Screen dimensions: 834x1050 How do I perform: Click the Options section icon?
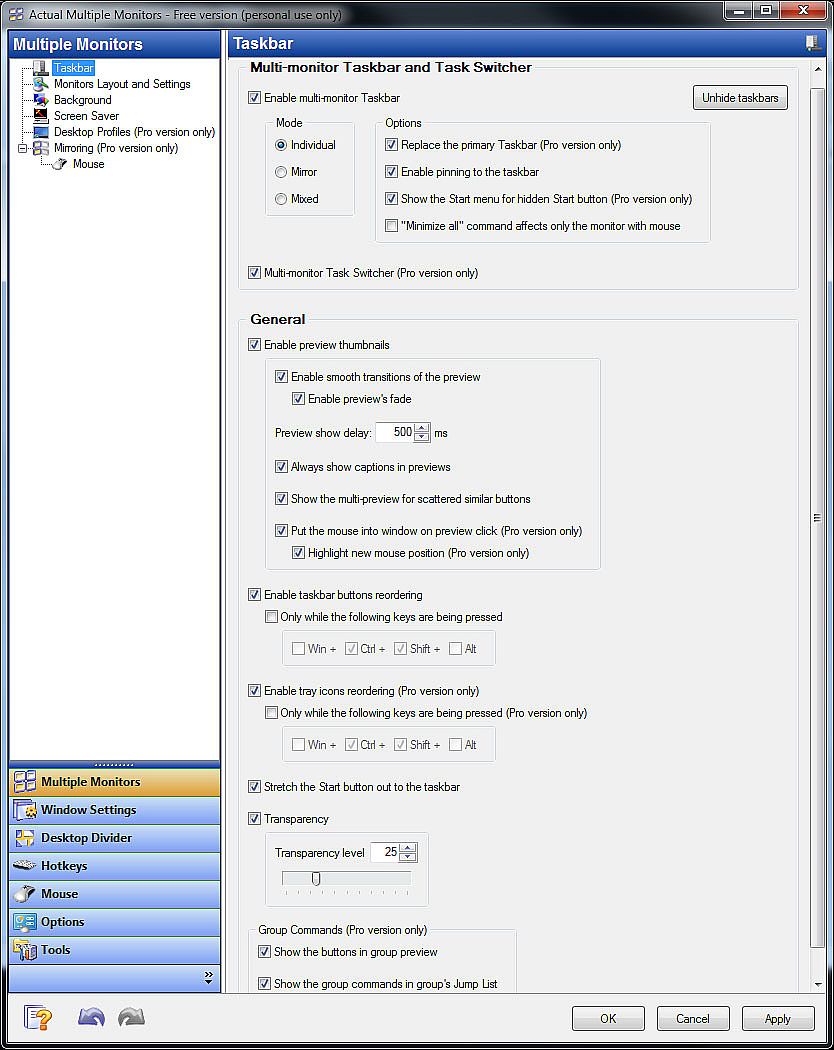(x=25, y=922)
